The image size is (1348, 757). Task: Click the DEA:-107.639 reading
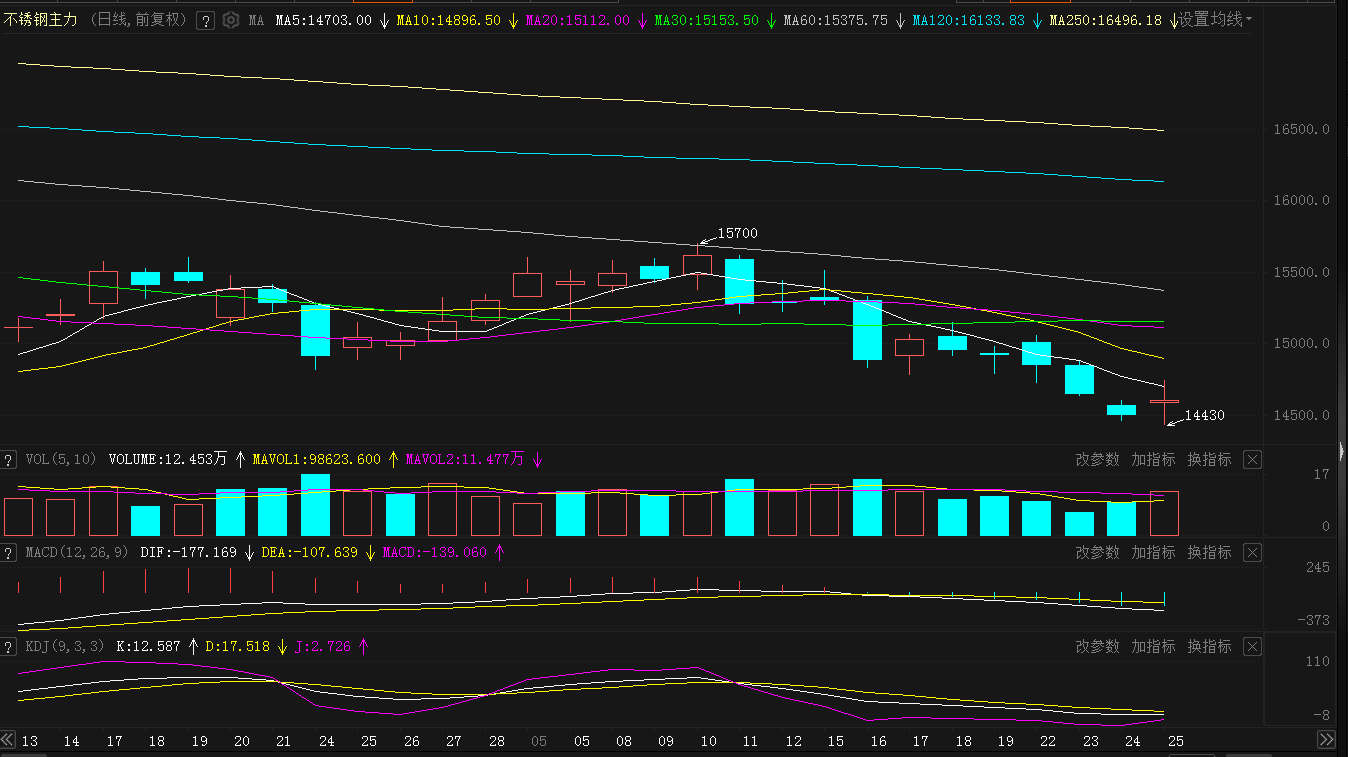[x=310, y=553]
